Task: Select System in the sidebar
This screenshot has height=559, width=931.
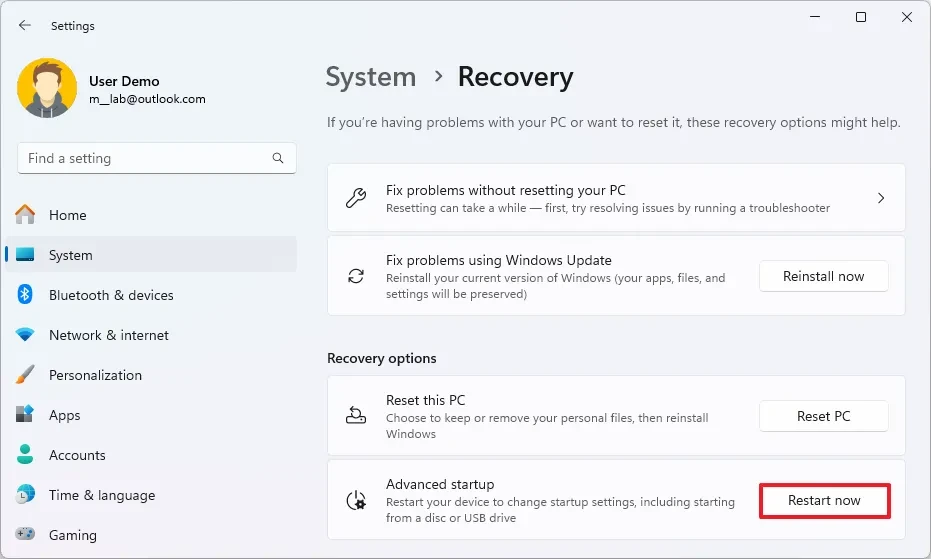Action: (x=151, y=255)
